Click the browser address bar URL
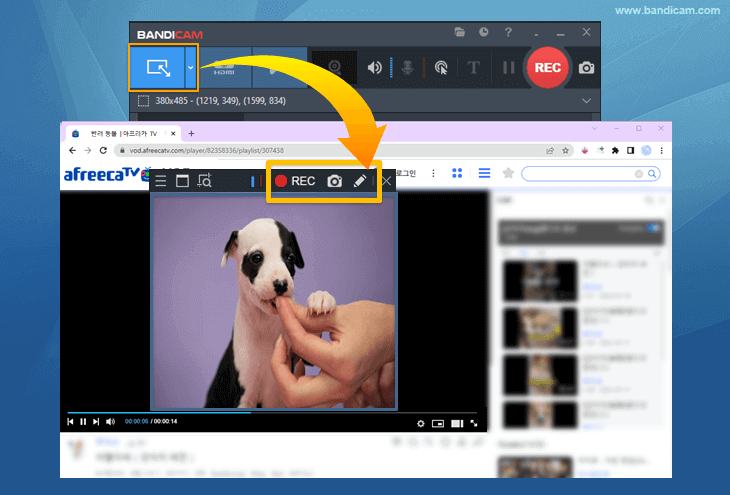Viewport: 730px width, 495px height. 207,150
